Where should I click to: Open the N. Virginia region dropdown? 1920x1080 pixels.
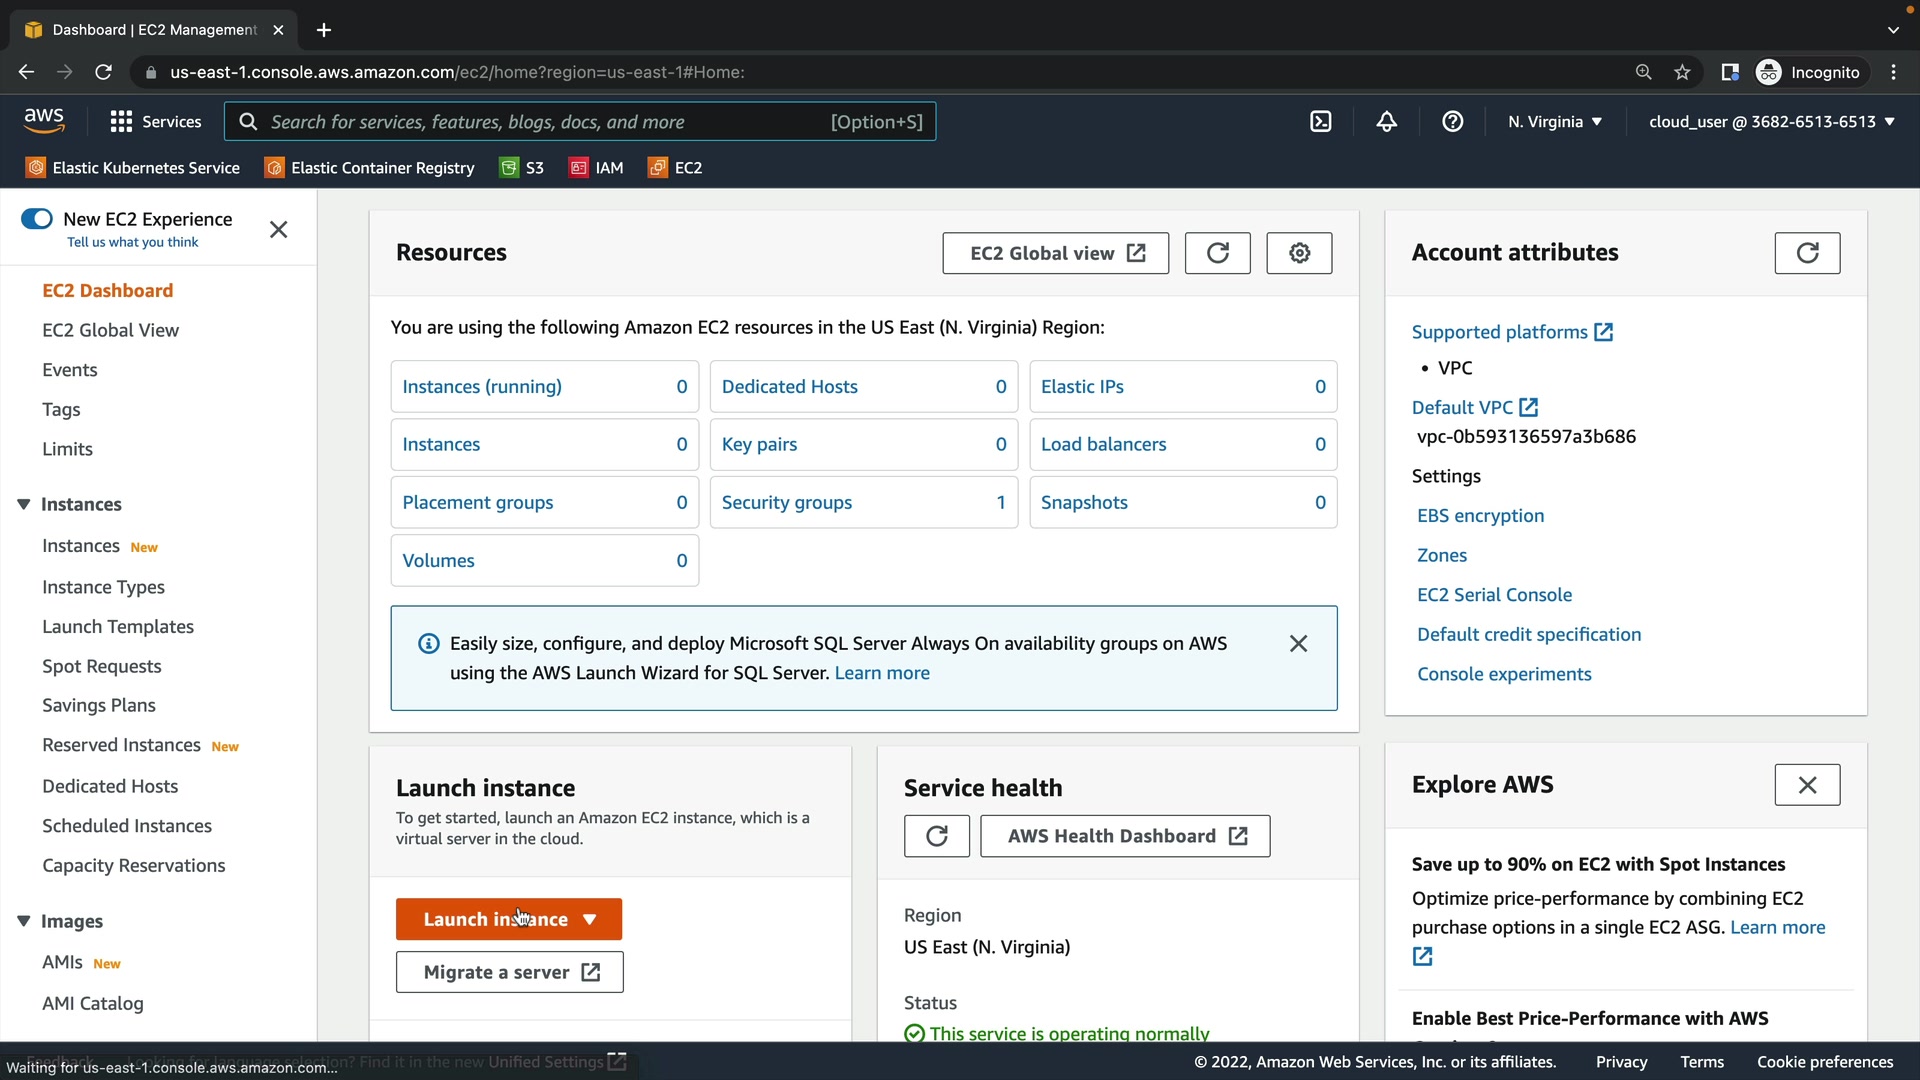click(1554, 122)
